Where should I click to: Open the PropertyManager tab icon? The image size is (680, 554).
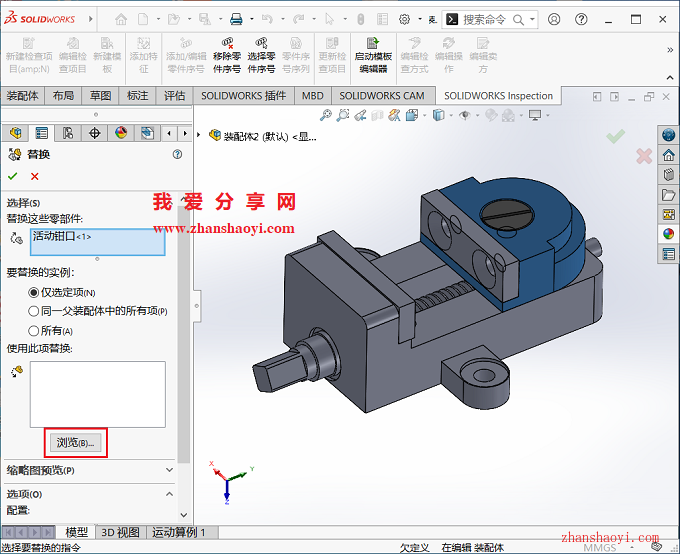(x=42, y=133)
